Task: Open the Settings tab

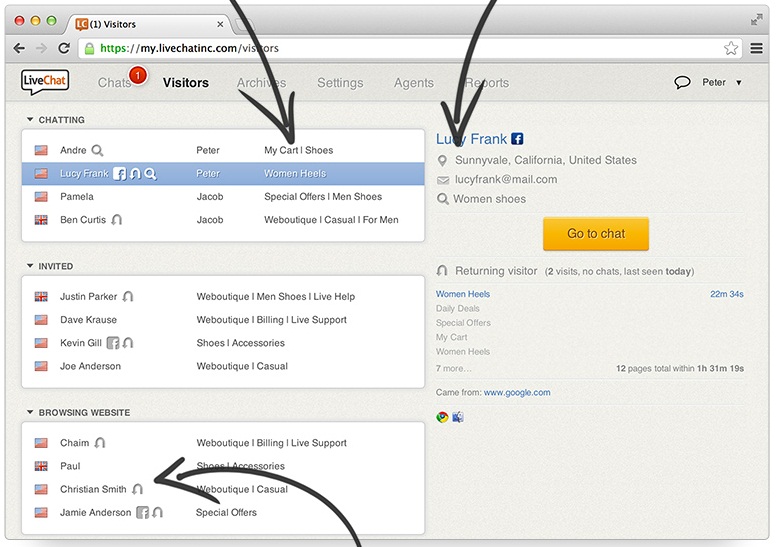Action: [x=340, y=83]
